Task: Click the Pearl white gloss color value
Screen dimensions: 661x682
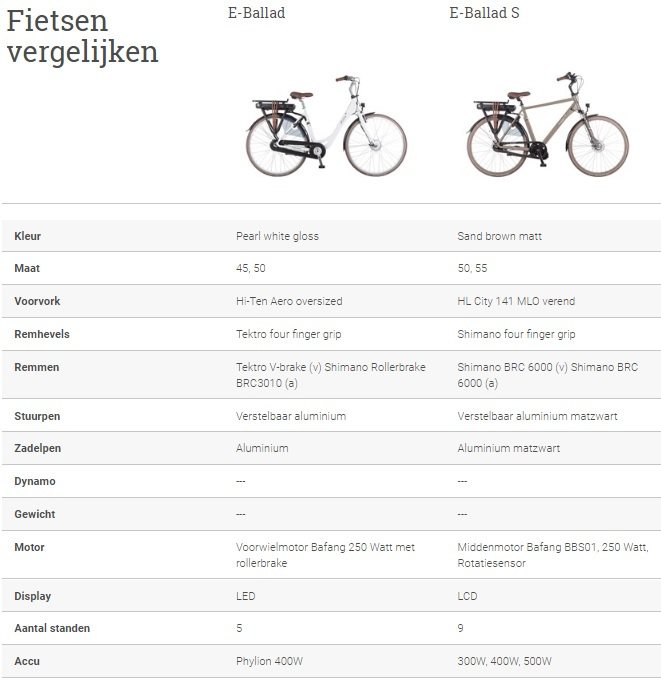Action: 277,236
